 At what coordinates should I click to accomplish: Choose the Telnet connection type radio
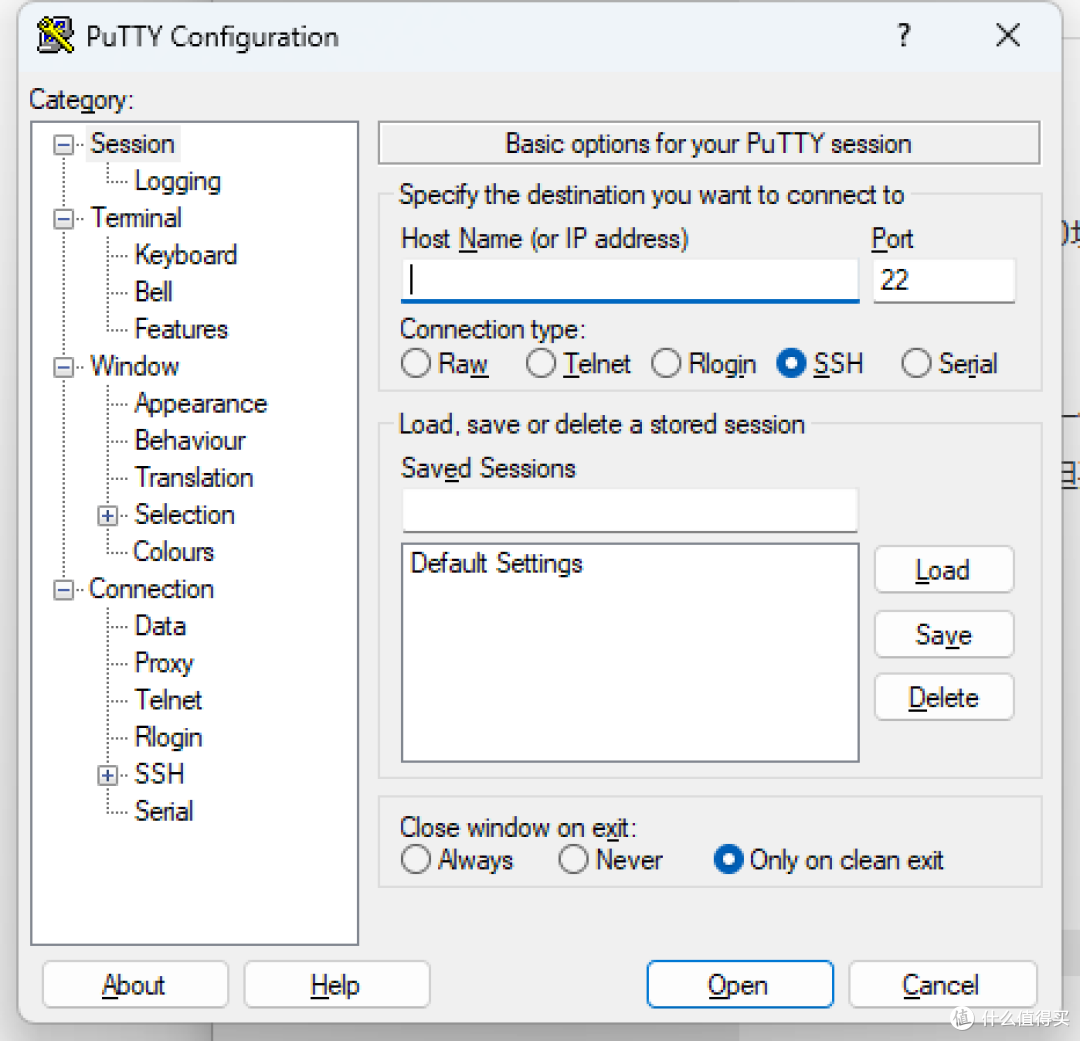tap(541, 363)
